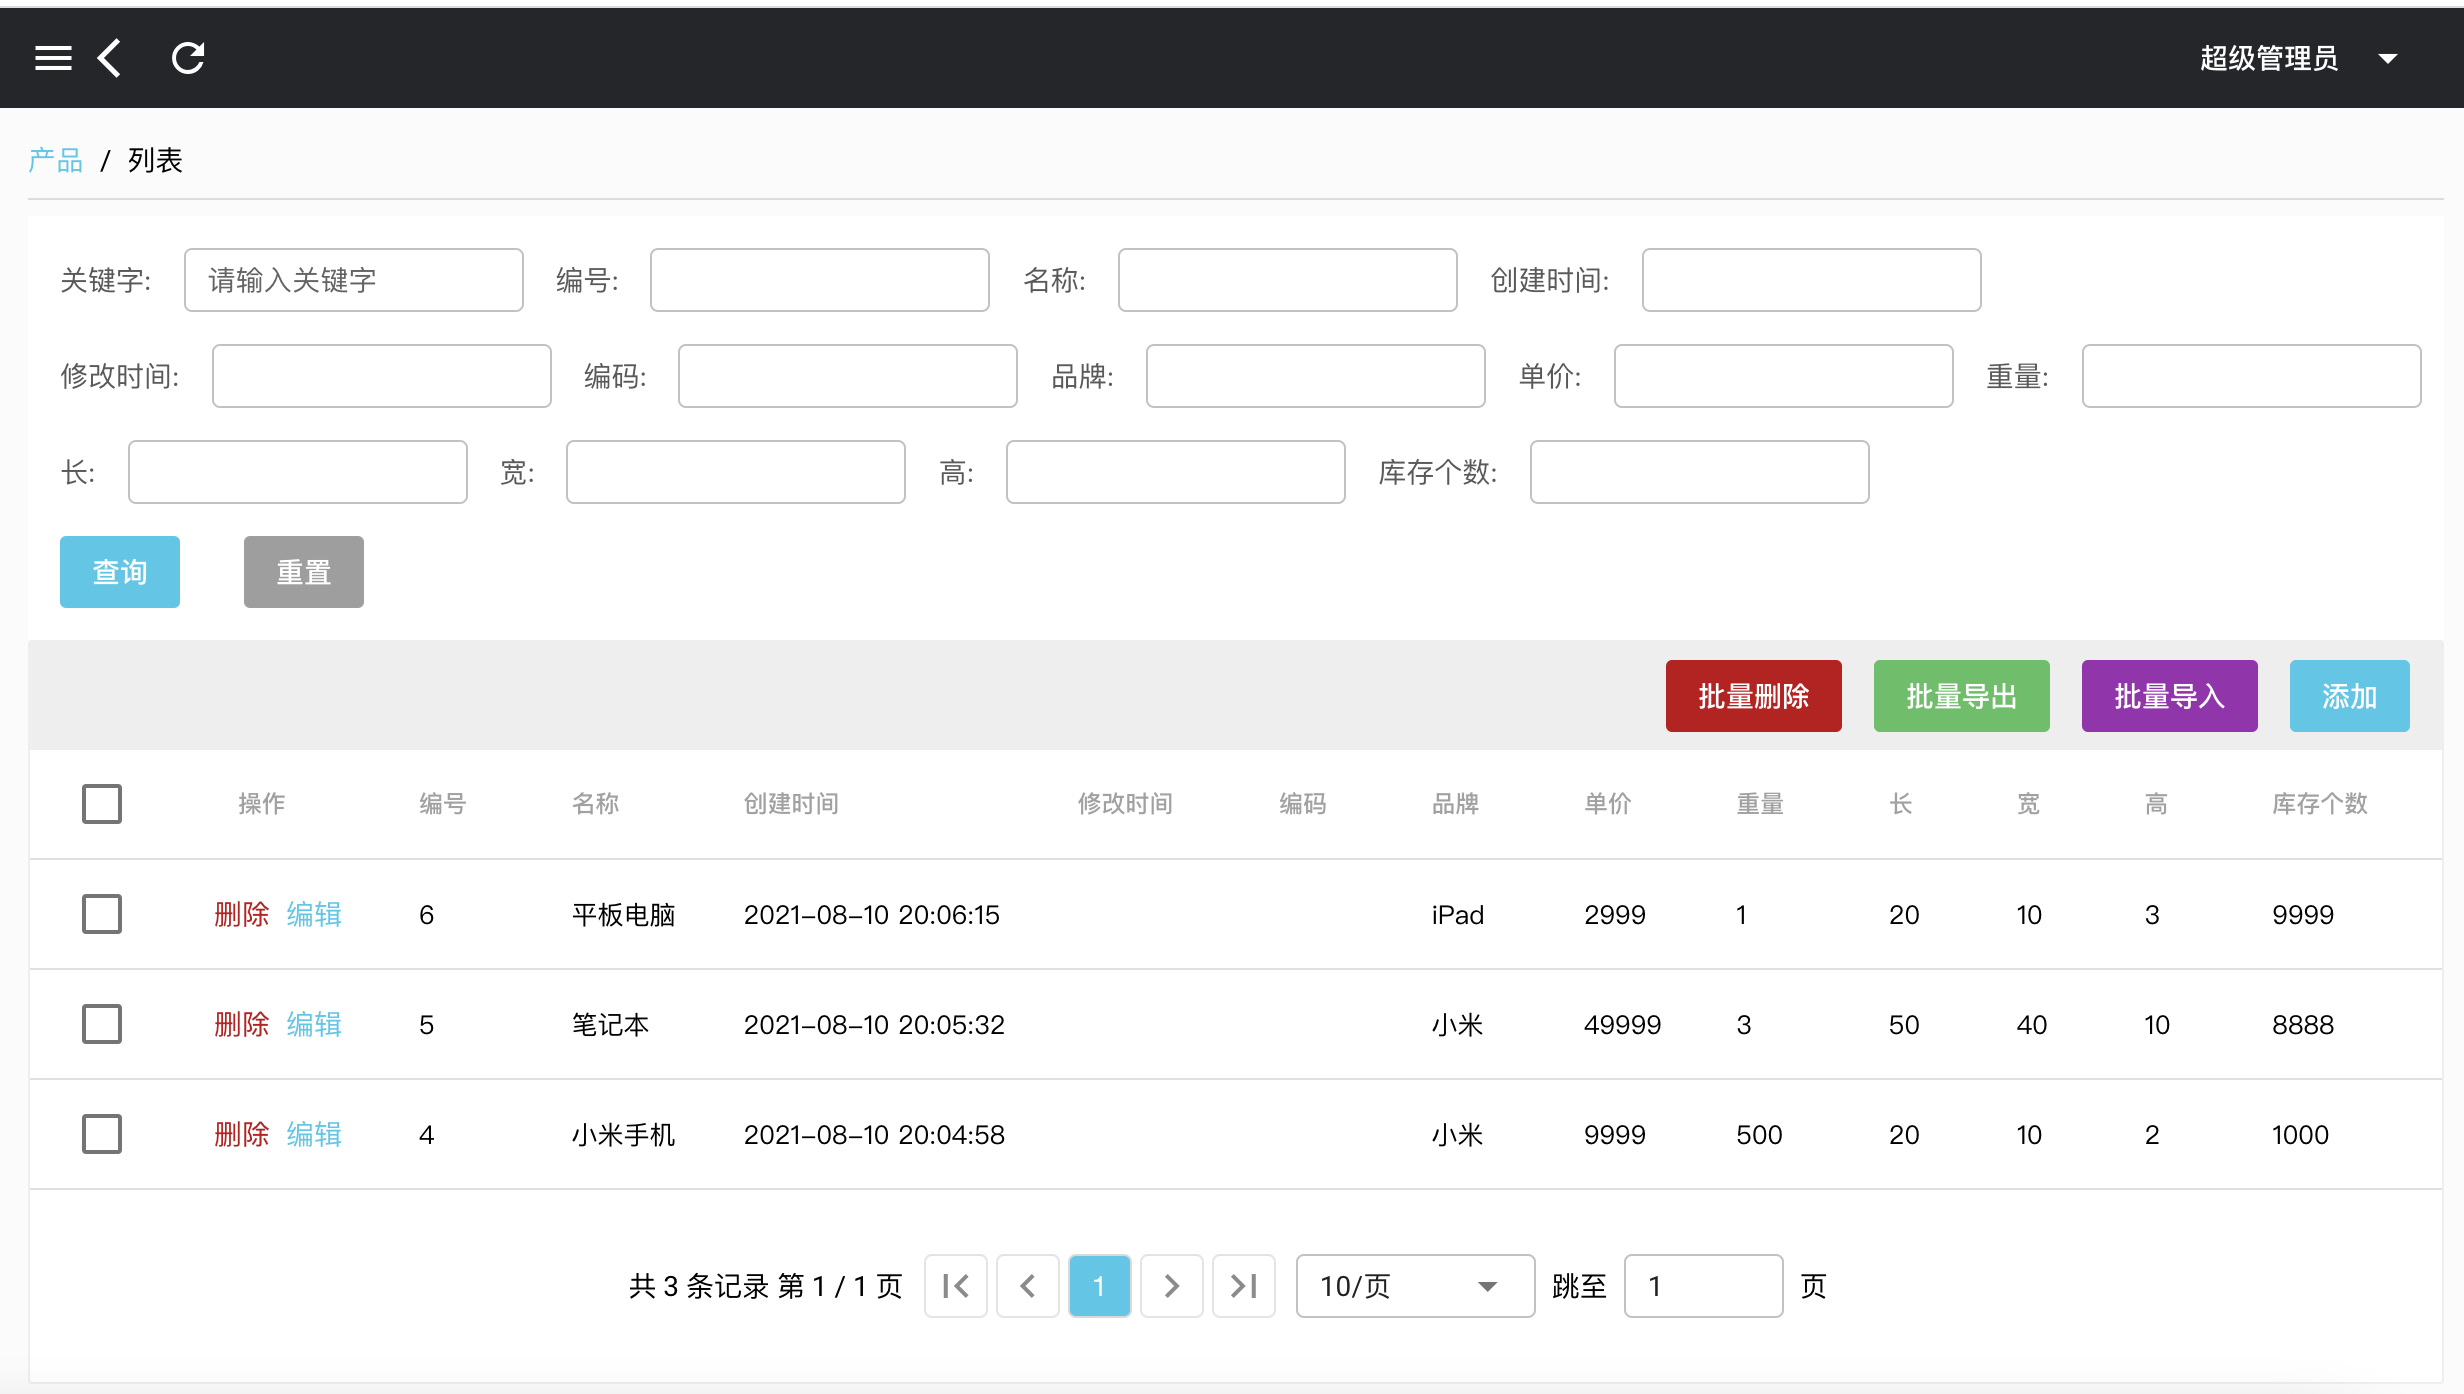Toggle the select-all header checkbox
The height and width of the screenshot is (1394, 2464).
(102, 804)
